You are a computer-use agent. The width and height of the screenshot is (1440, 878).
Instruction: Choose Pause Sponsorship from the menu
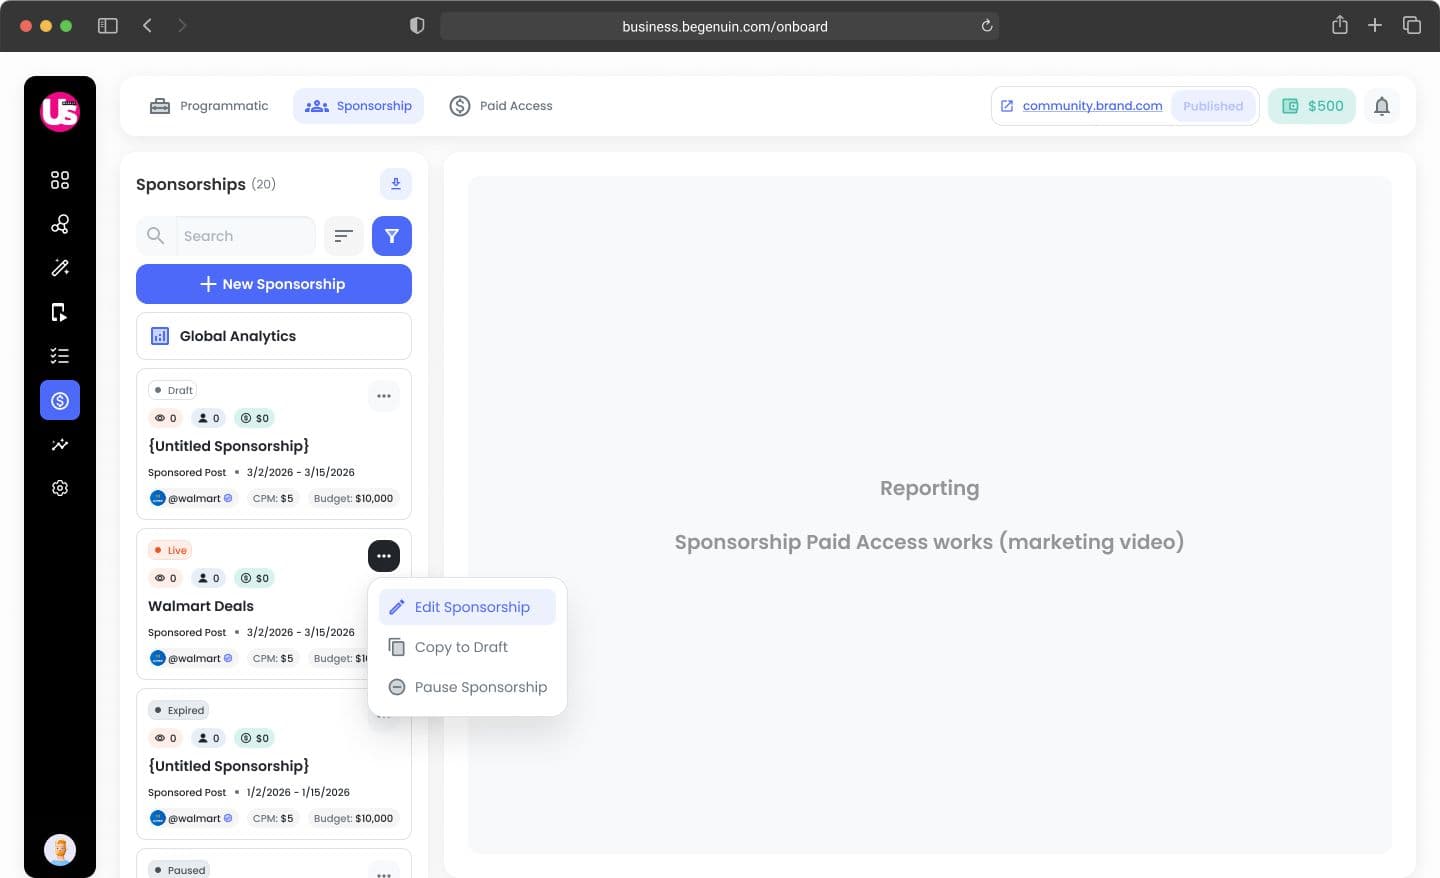pos(467,687)
